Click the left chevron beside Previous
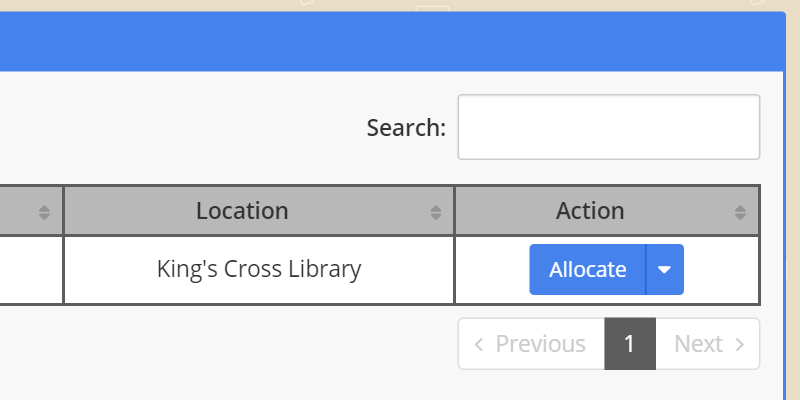800x400 pixels. 479,344
